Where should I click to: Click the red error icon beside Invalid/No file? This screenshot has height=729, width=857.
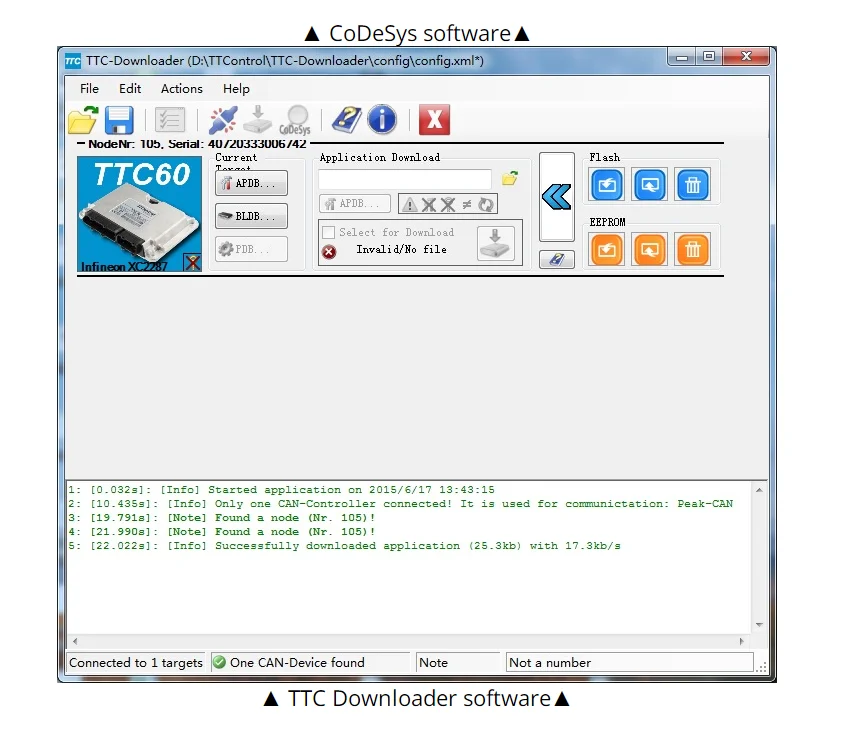329,251
